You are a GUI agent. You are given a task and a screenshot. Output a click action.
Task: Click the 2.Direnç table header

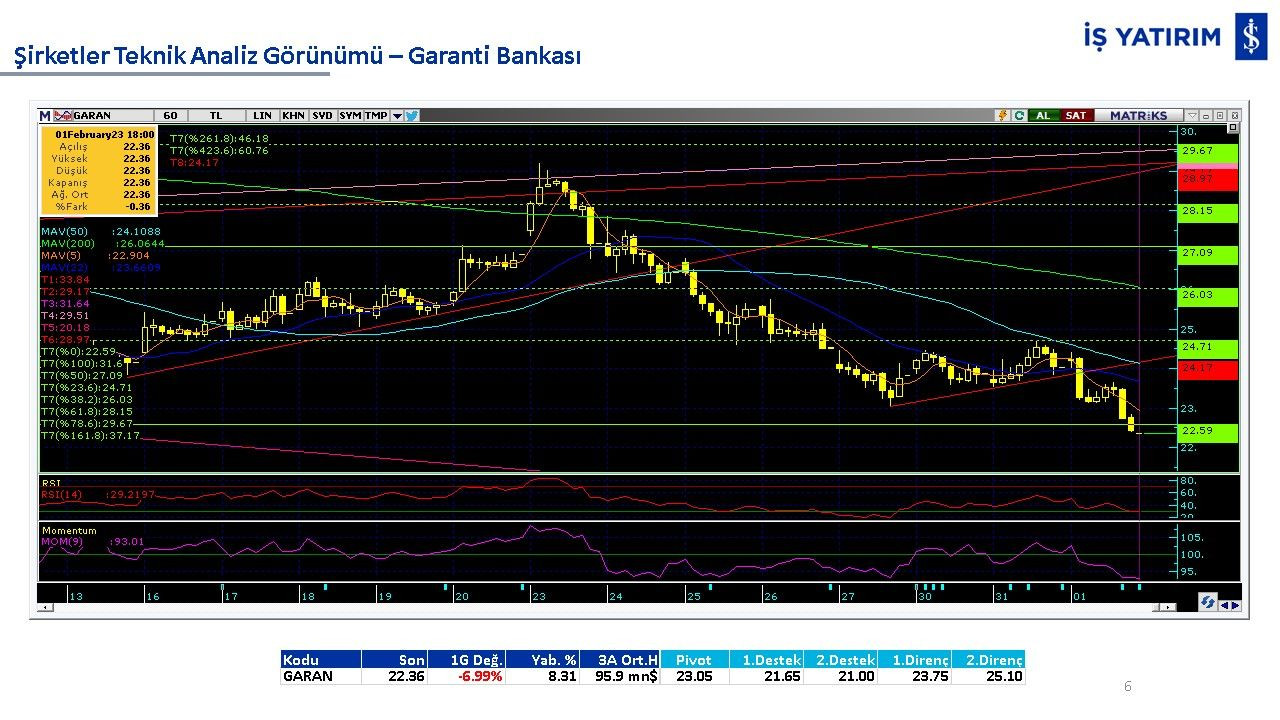pyautogui.click(x=988, y=660)
